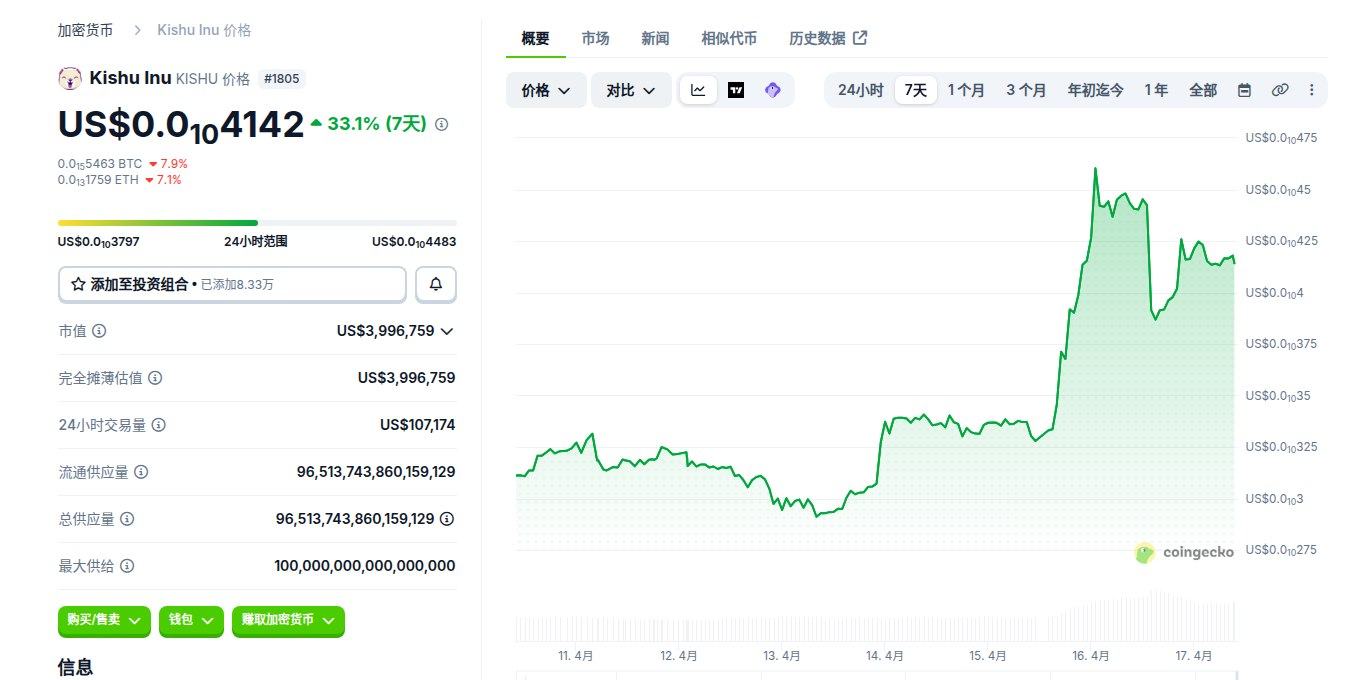Image resolution: width=1360 pixels, height=680 pixels.
Task: Open the info icon left of 总供应量 label
Action: pos(127,519)
